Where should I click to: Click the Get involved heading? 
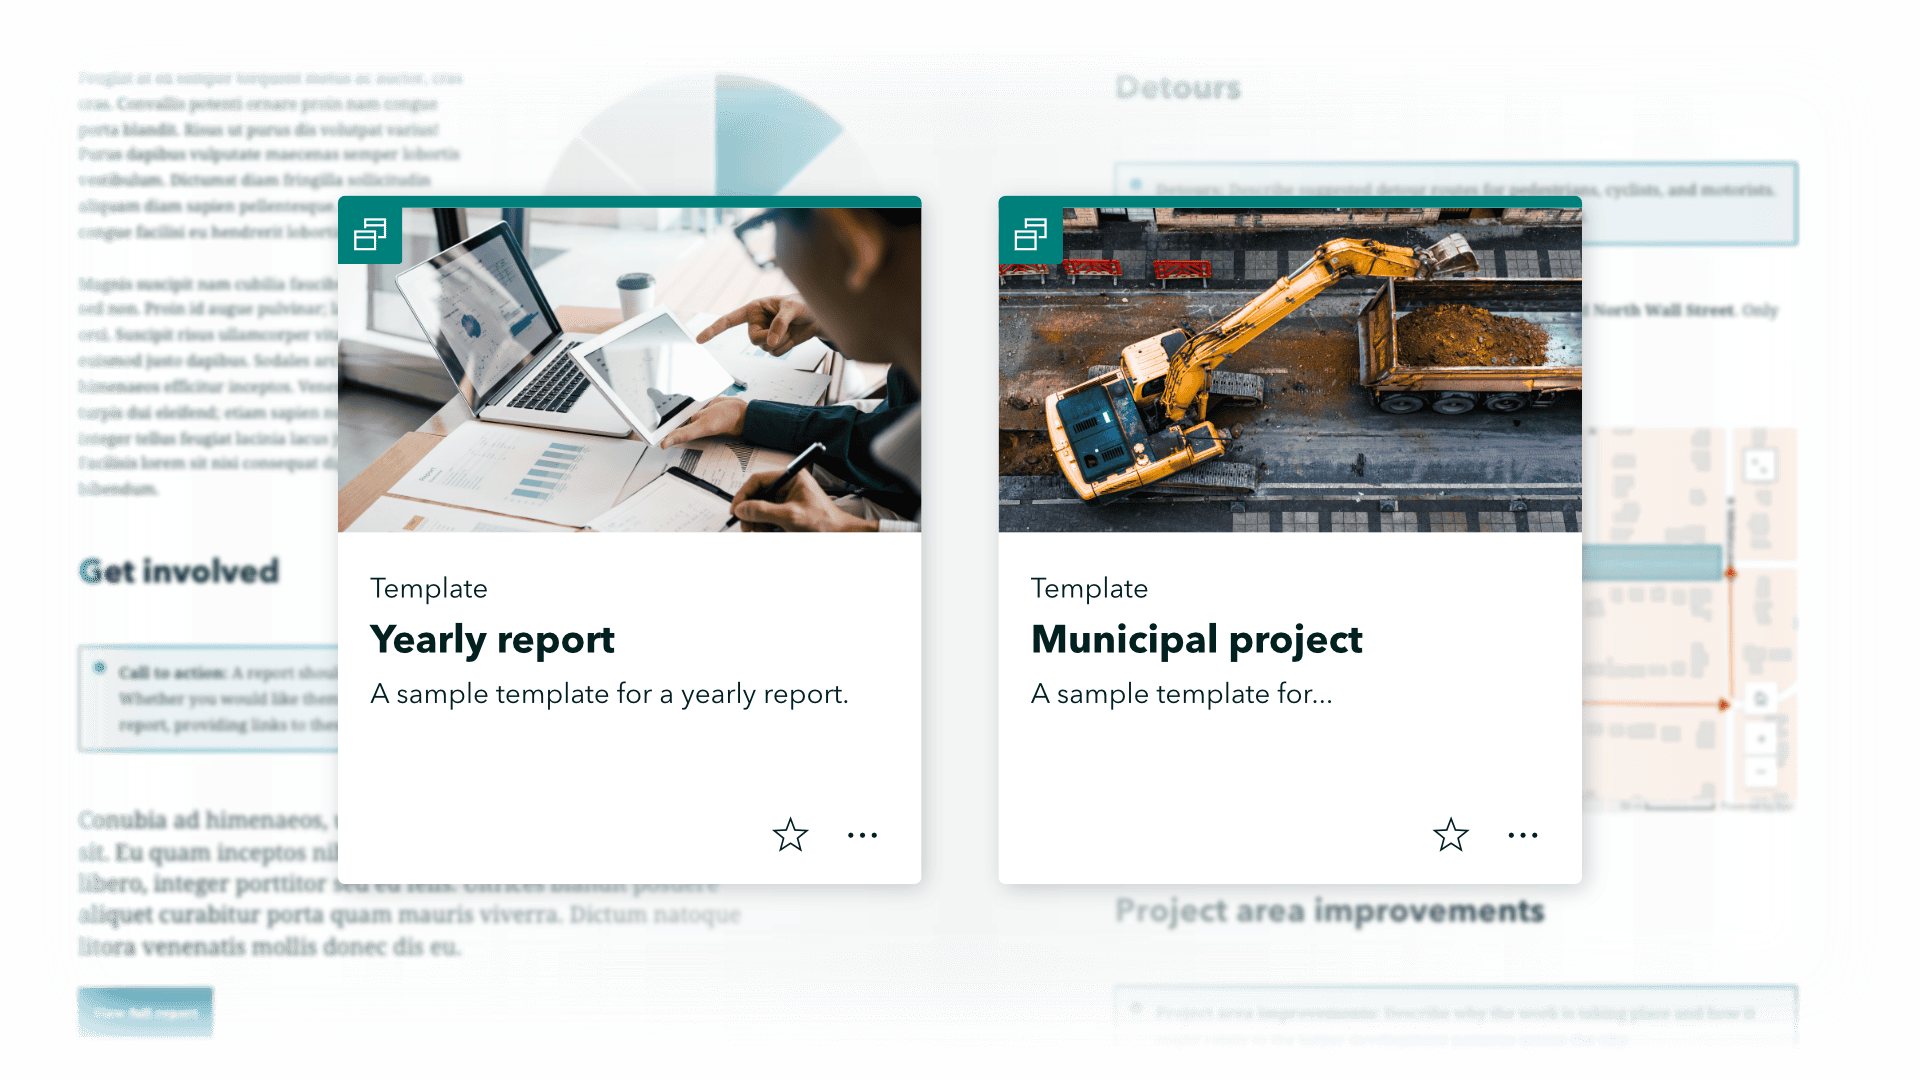pos(179,571)
